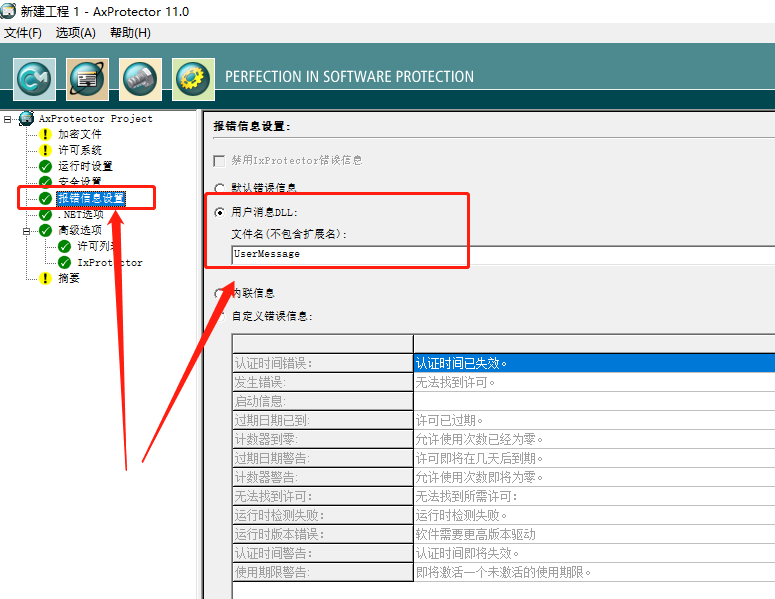Select 加密文件 in the project tree
This screenshot has width=775, height=599.
point(80,134)
